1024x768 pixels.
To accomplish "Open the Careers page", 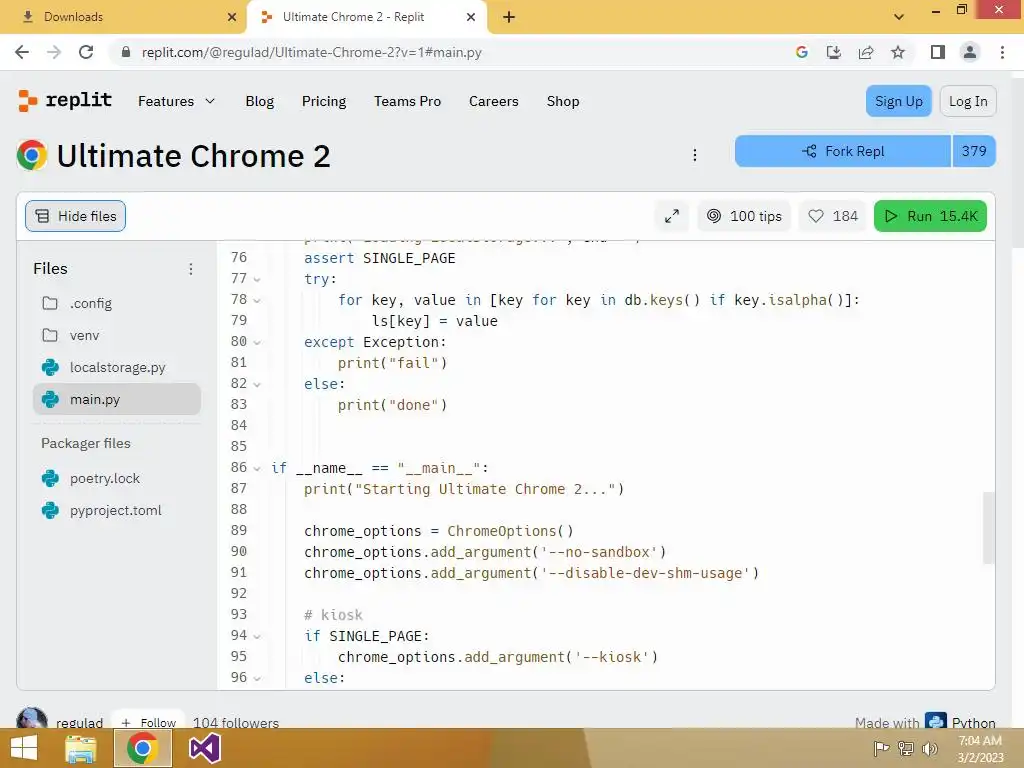I will pyautogui.click(x=494, y=101).
